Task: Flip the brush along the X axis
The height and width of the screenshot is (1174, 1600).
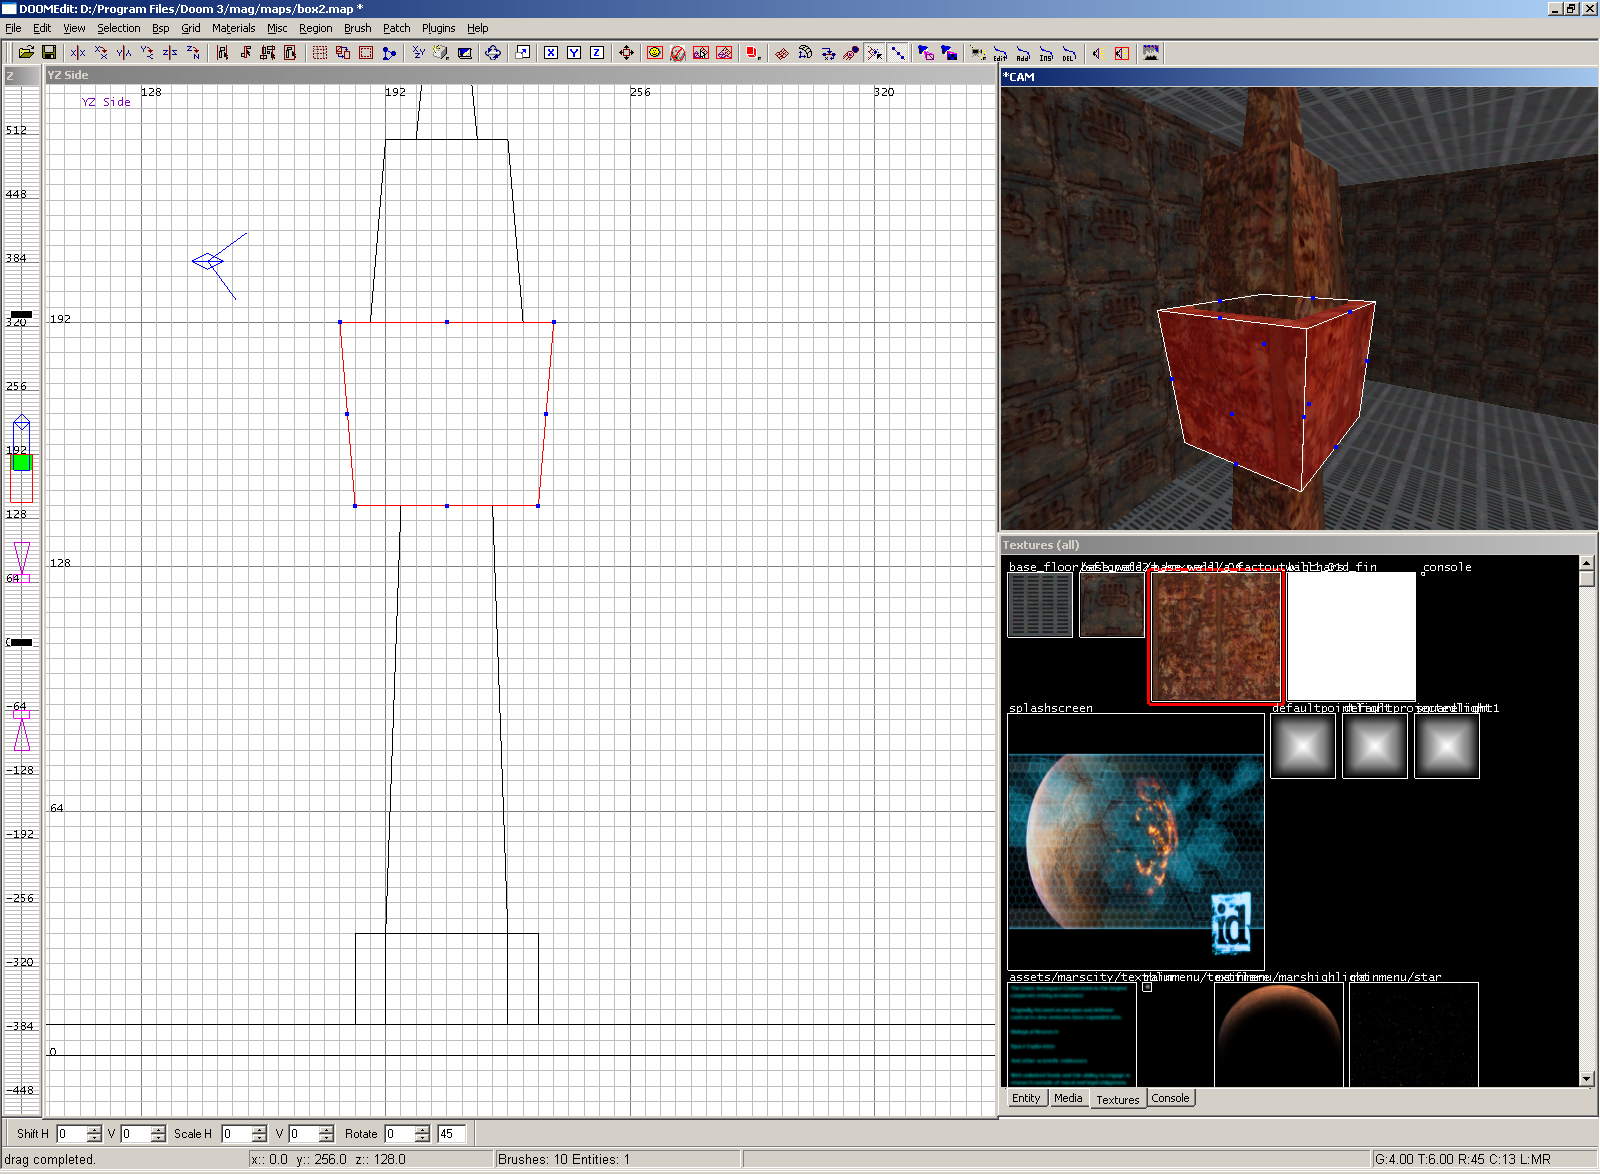Action: [x=78, y=53]
